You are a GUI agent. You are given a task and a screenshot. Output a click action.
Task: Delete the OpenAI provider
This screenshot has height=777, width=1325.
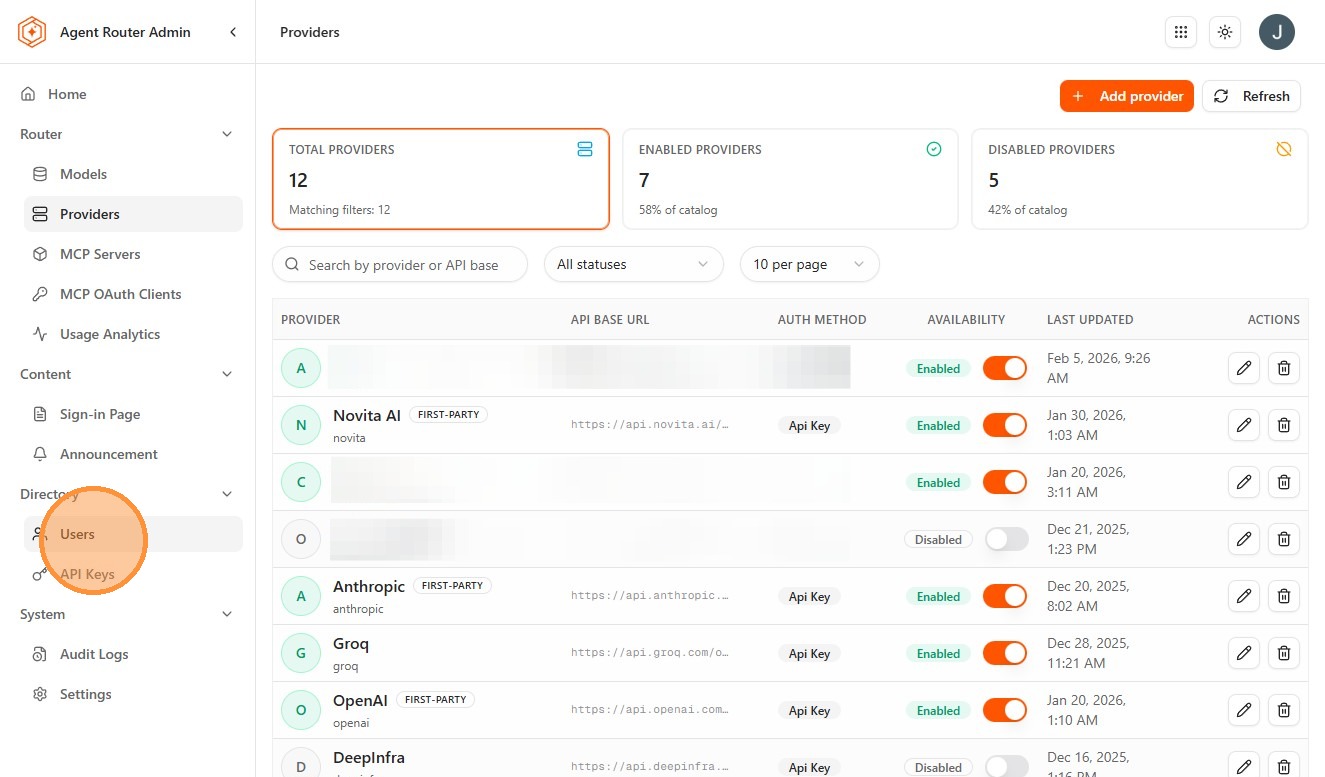click(1284, 710)
